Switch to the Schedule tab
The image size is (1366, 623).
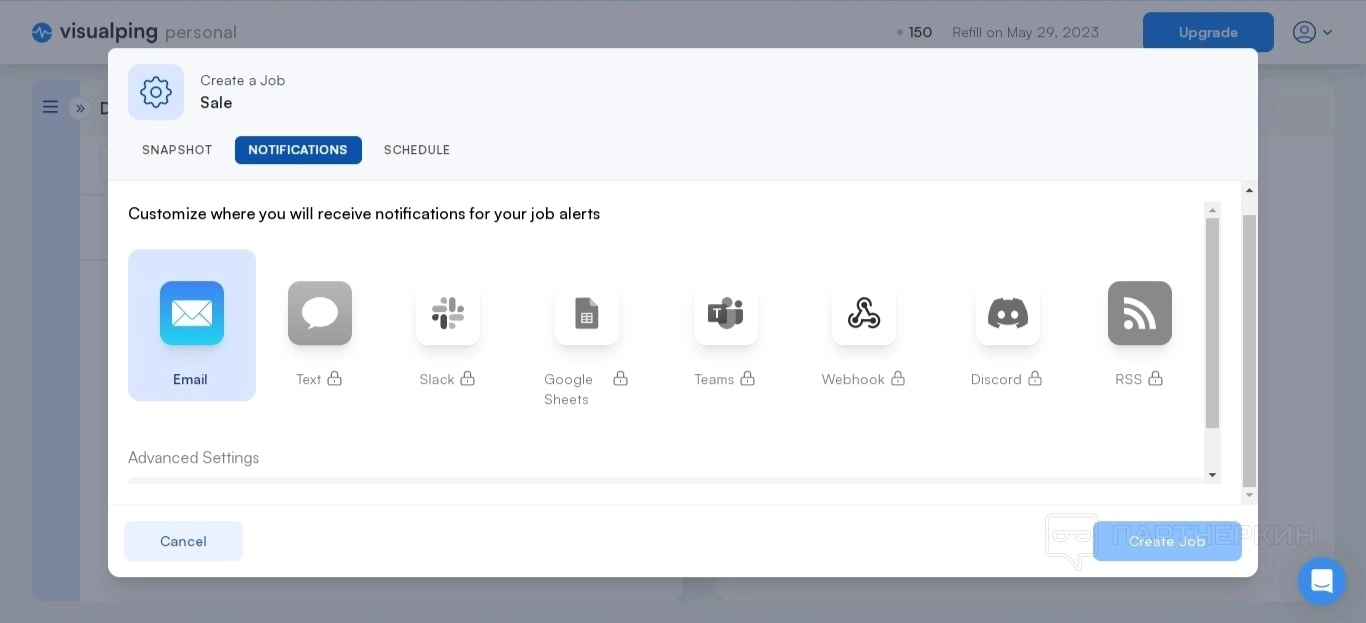(417, 150)
